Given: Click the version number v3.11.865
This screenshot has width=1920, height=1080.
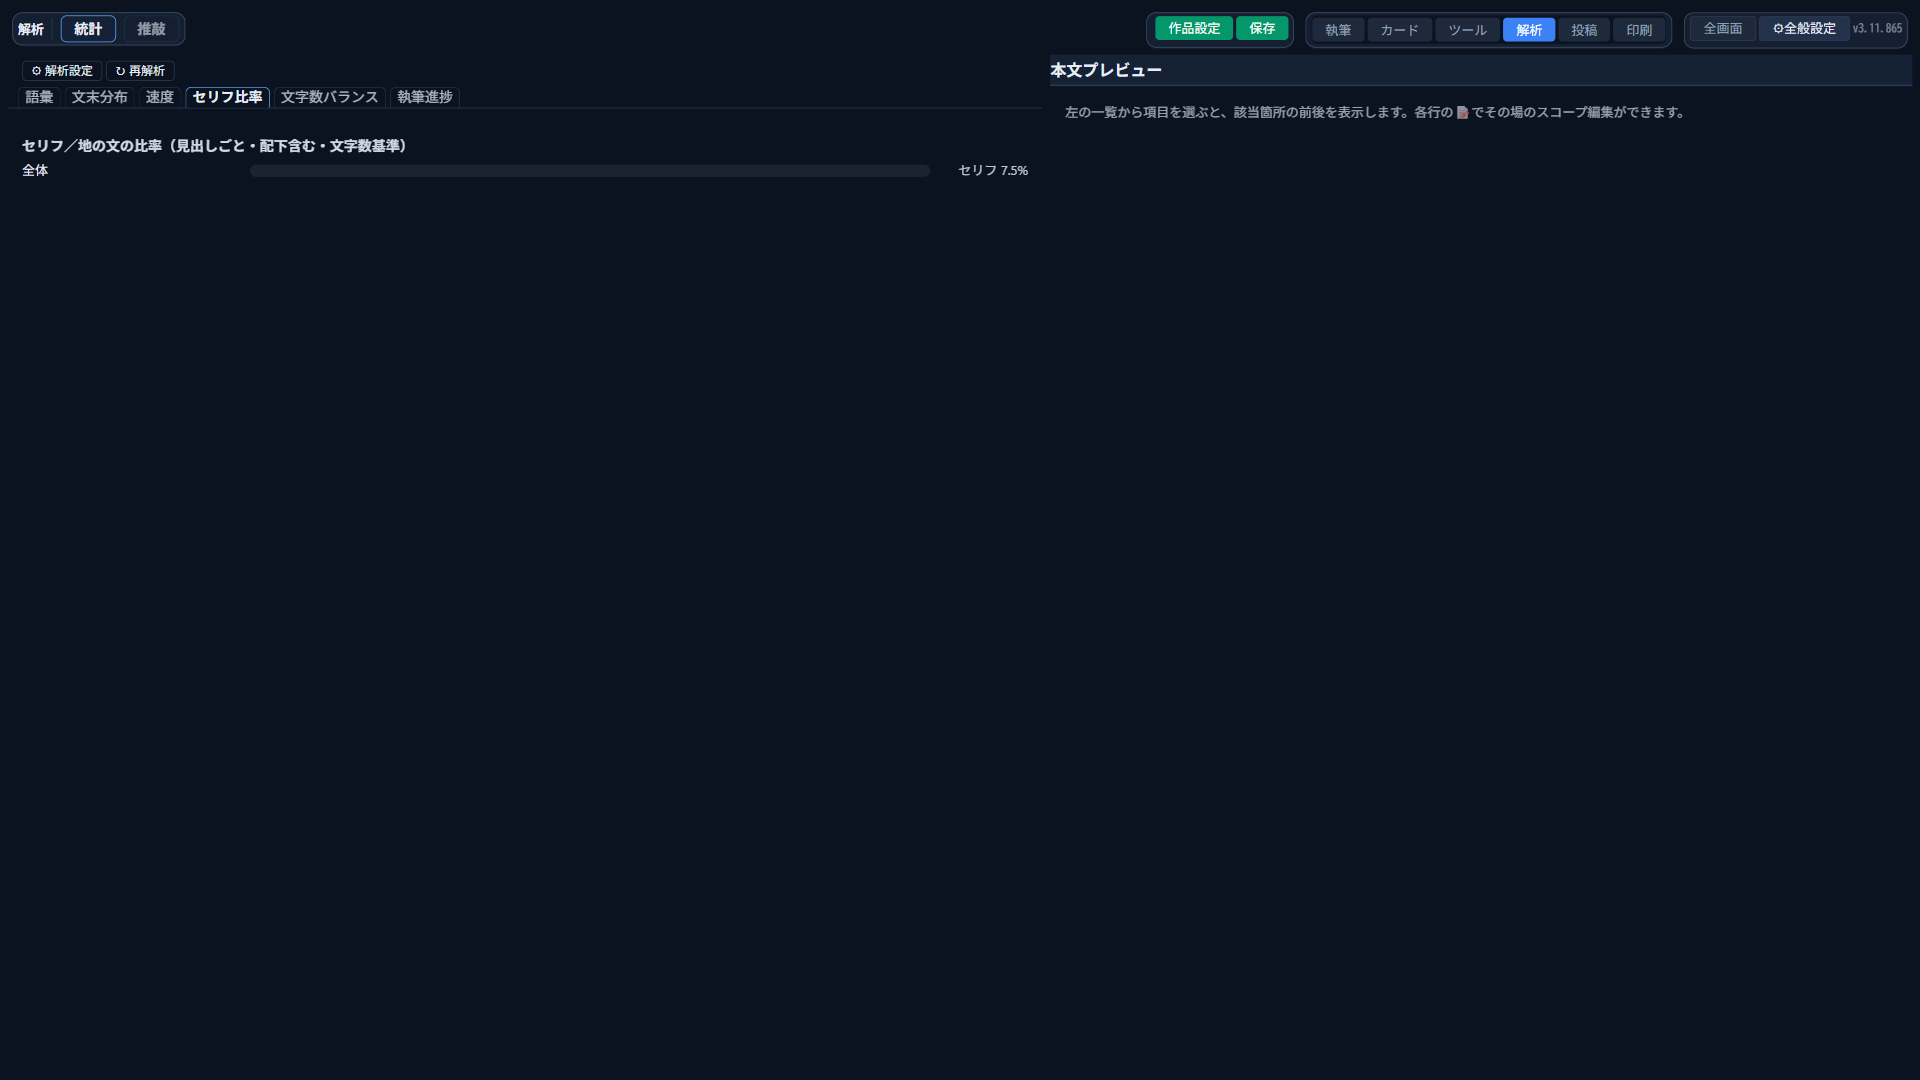Looking at the screenshot, I should pyautogui.click(x=1877, y=29).
